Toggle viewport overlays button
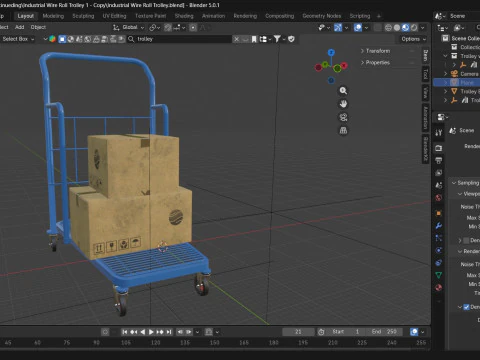480x360 pixels. point(358,28)
